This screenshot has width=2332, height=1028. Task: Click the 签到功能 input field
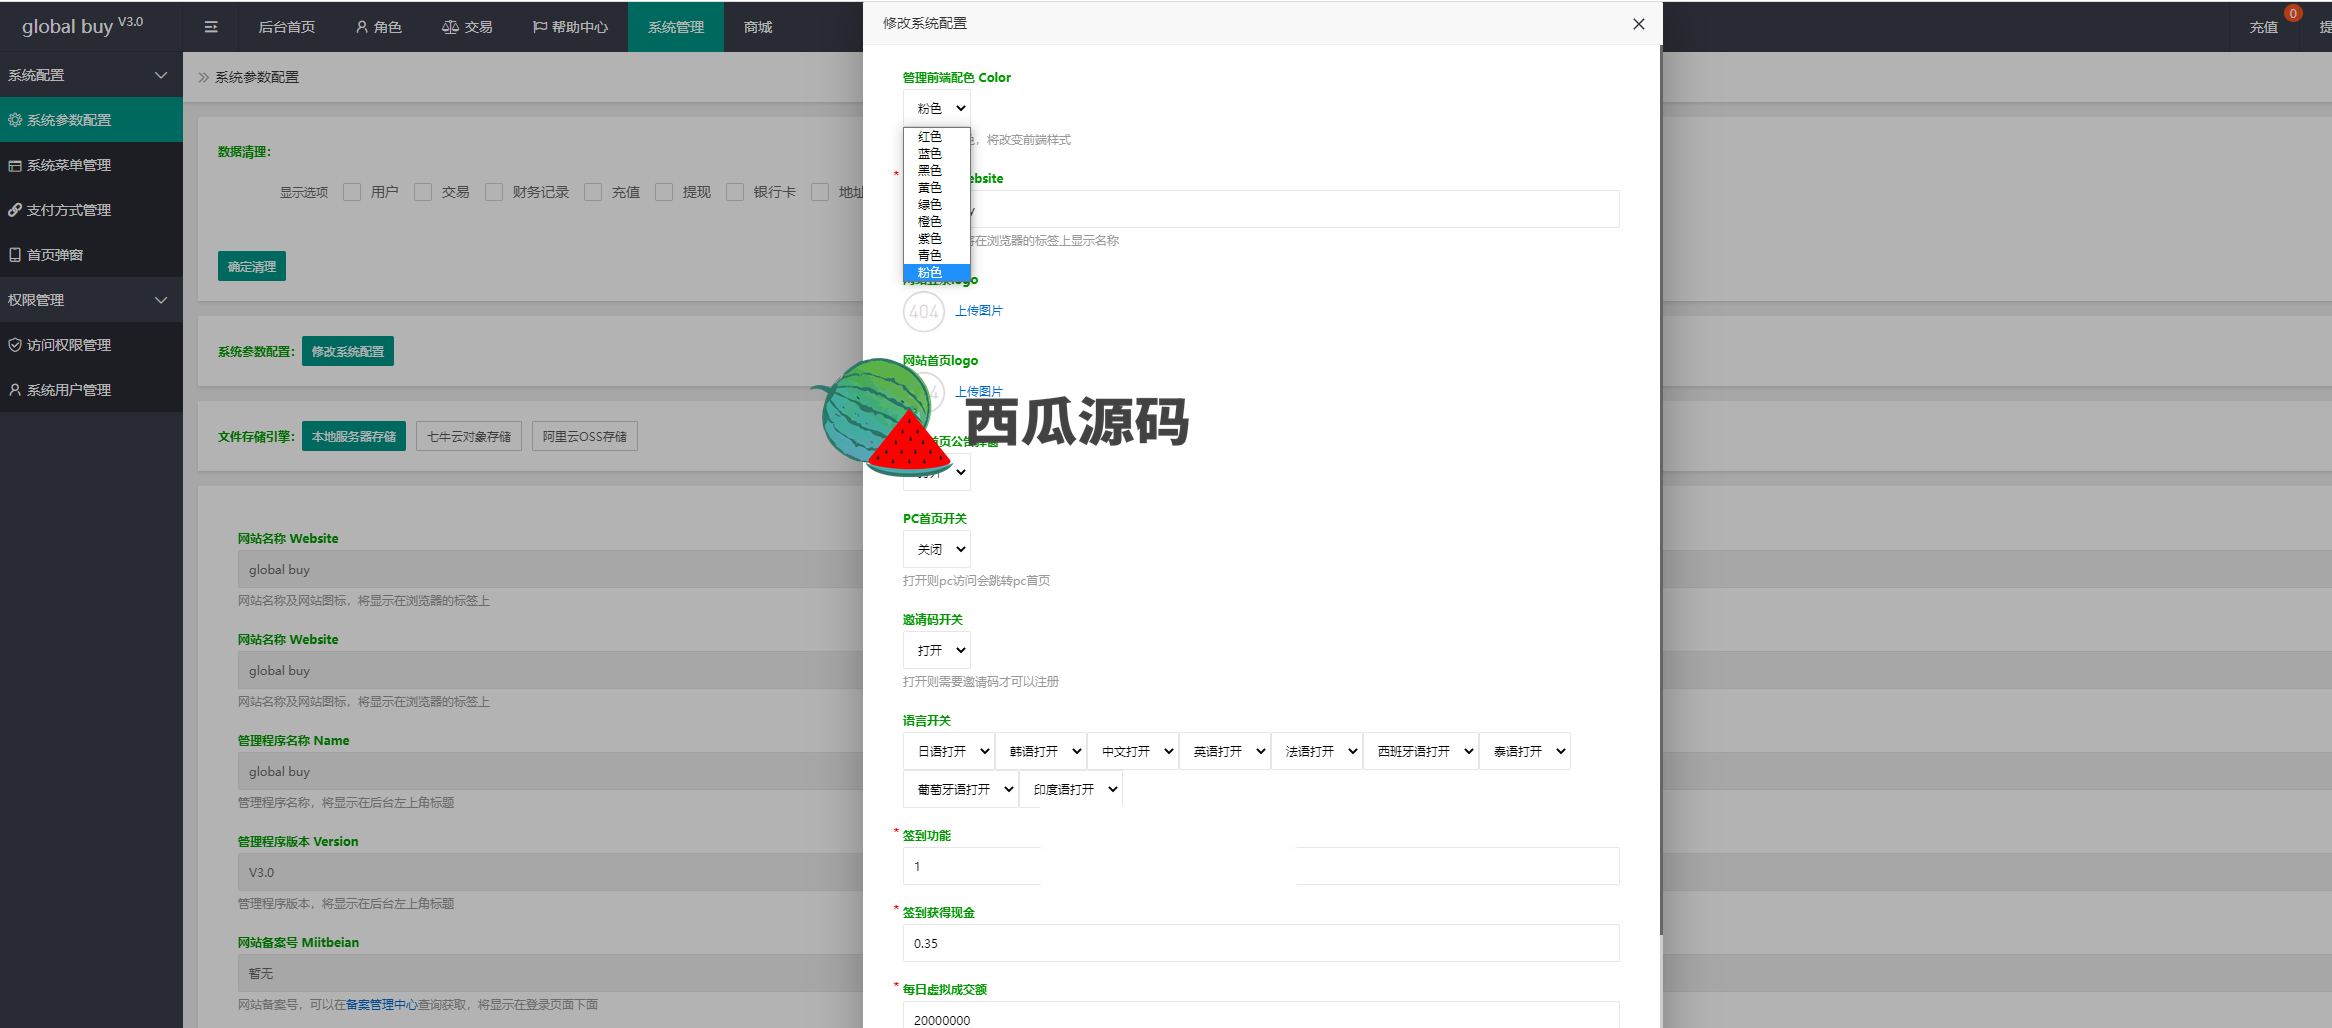pyautogui.click(x=1261, y=866)
